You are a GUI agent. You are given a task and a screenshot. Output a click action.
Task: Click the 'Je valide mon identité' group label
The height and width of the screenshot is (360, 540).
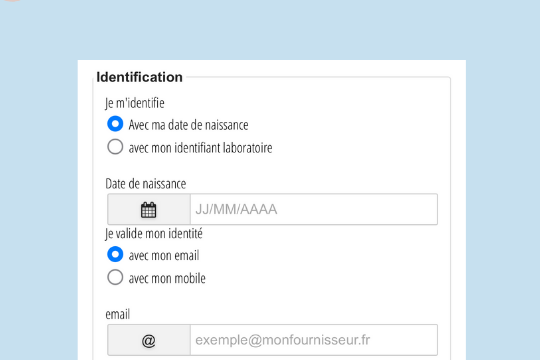[154, 234]
